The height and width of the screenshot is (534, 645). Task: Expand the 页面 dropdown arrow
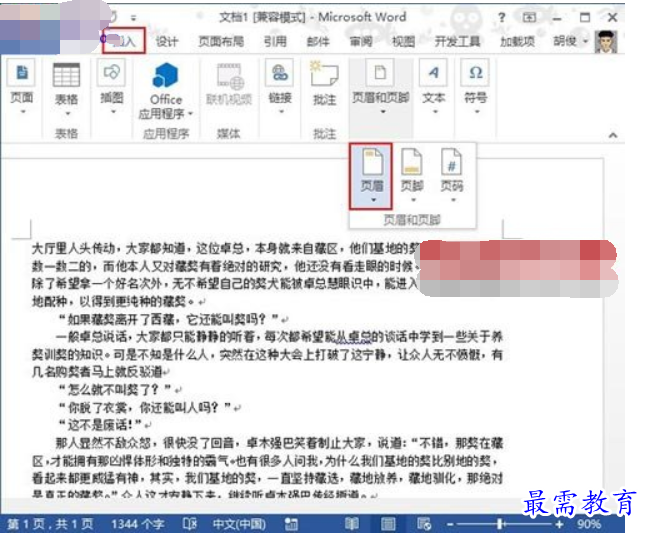tap(23, 111)
